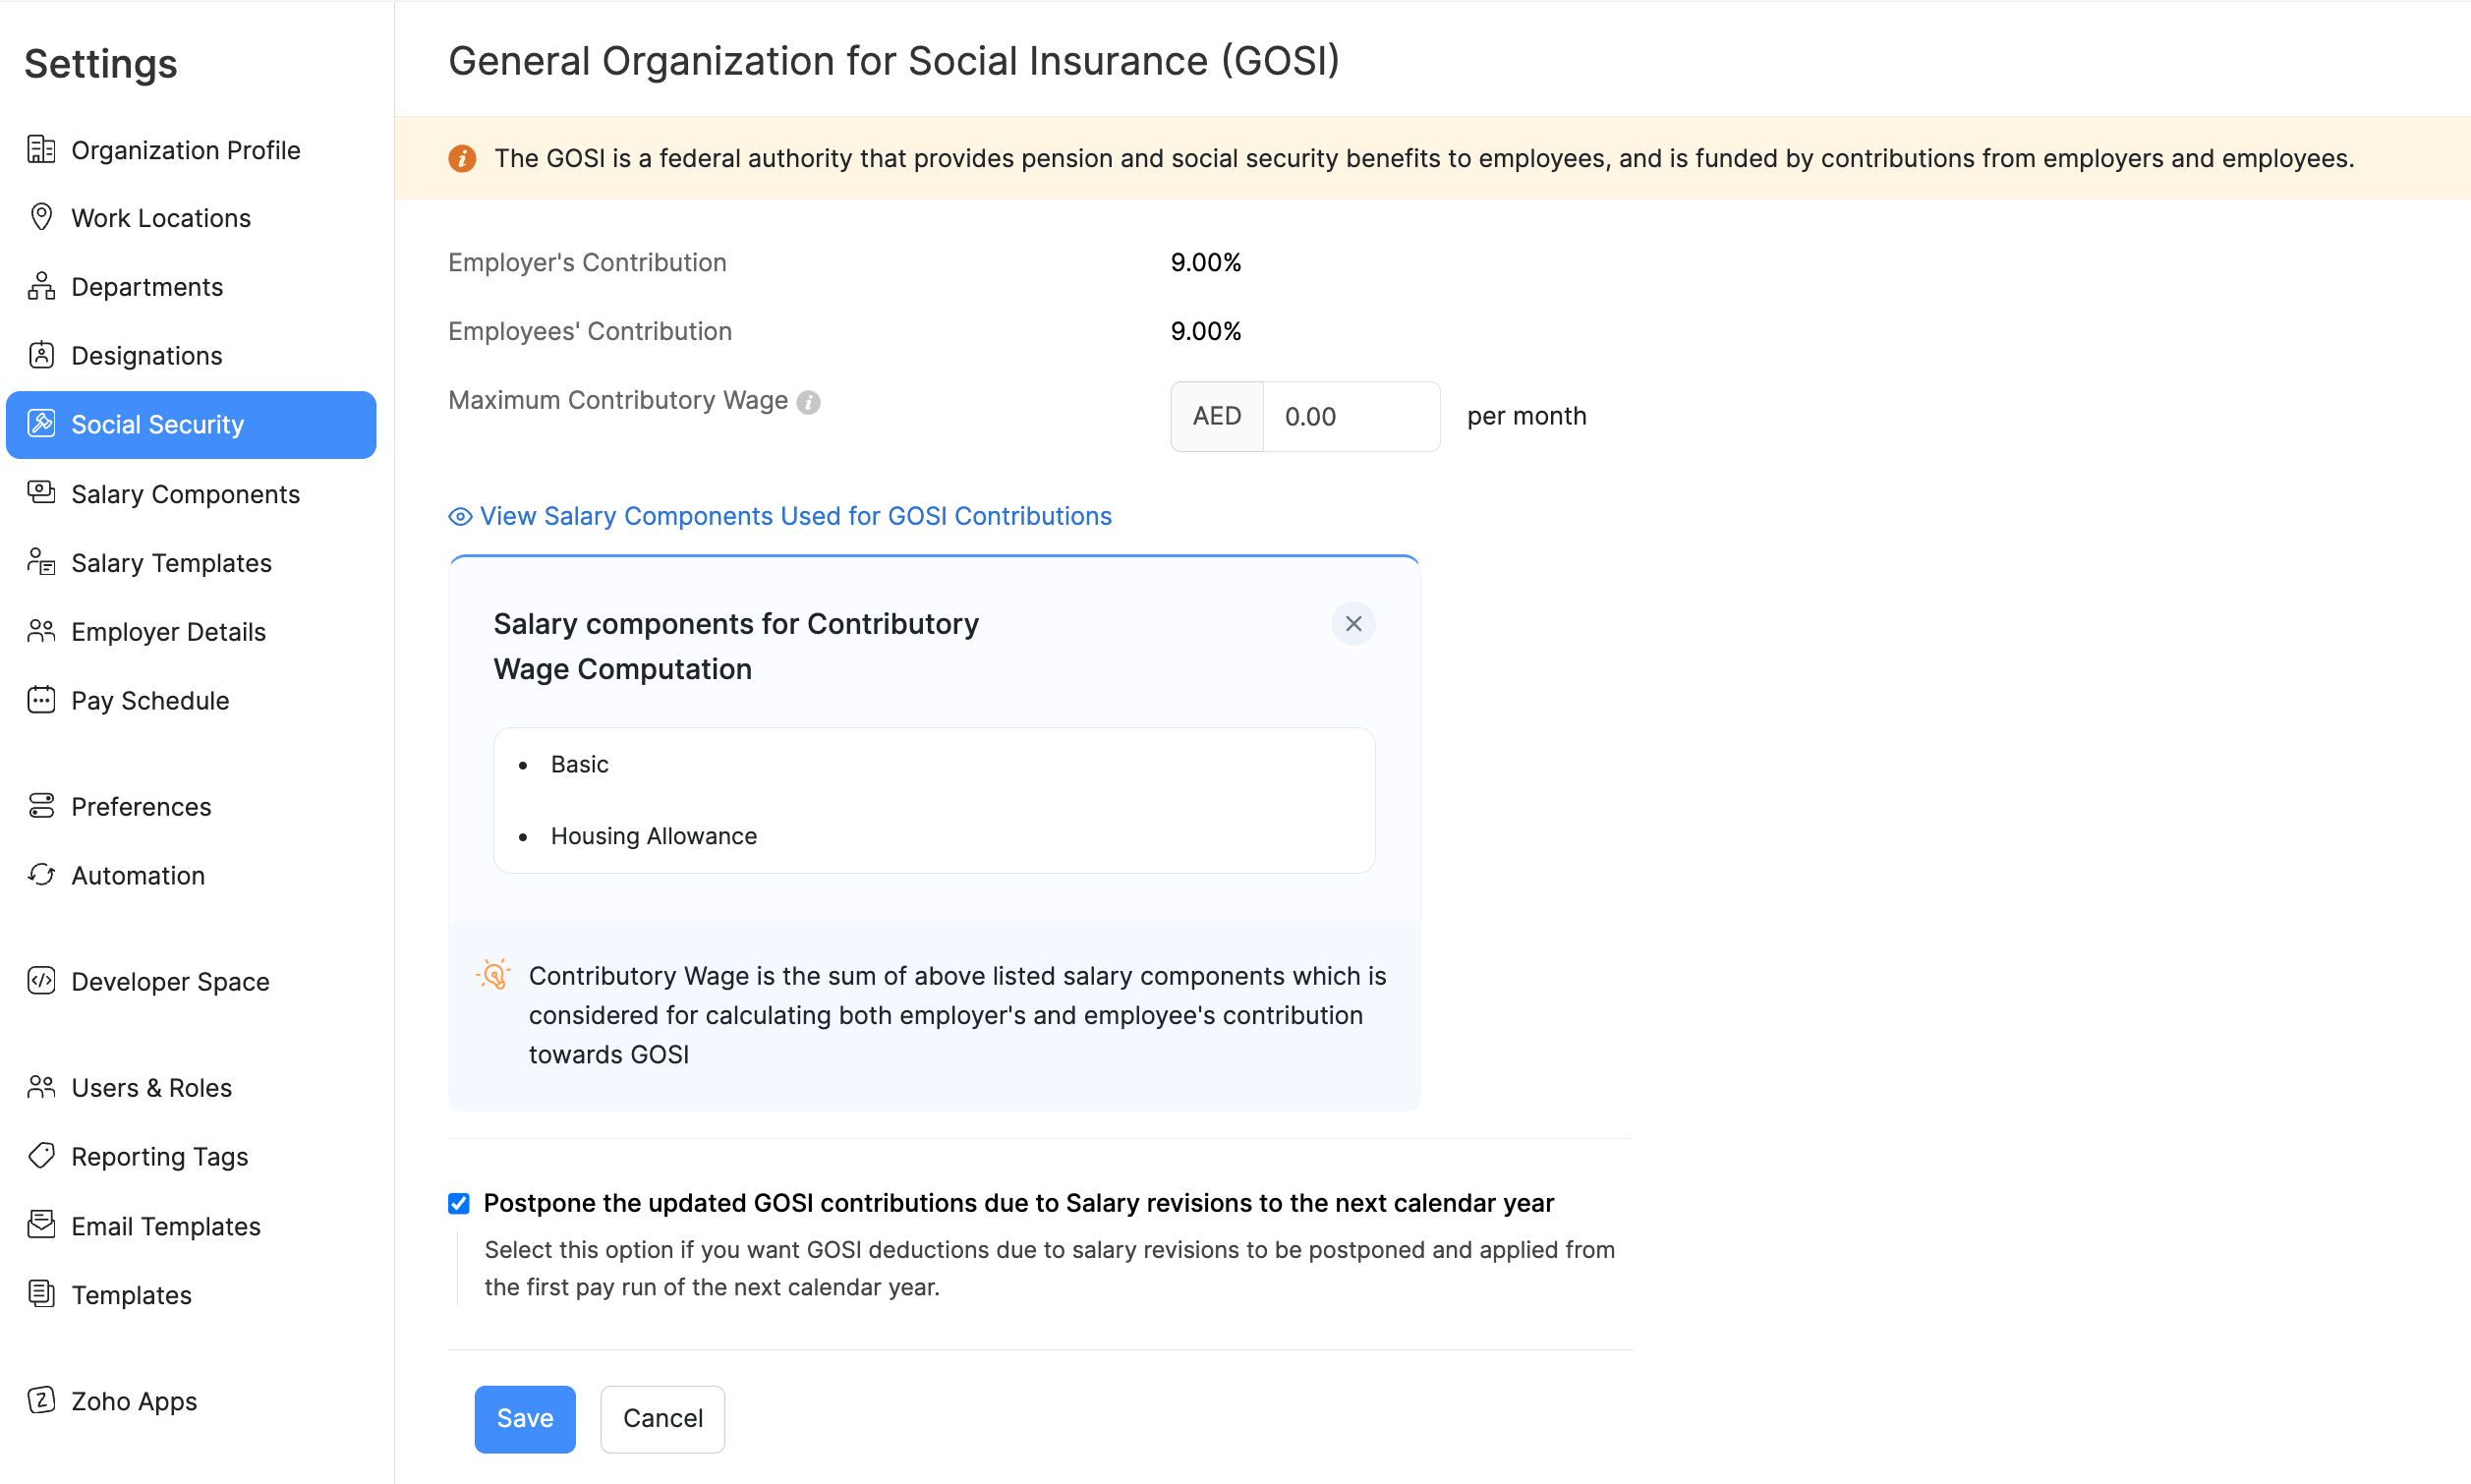Cancel the GOSI changes
This screenshot has width=2471, height=1484.
click(x=662, y=1418)
